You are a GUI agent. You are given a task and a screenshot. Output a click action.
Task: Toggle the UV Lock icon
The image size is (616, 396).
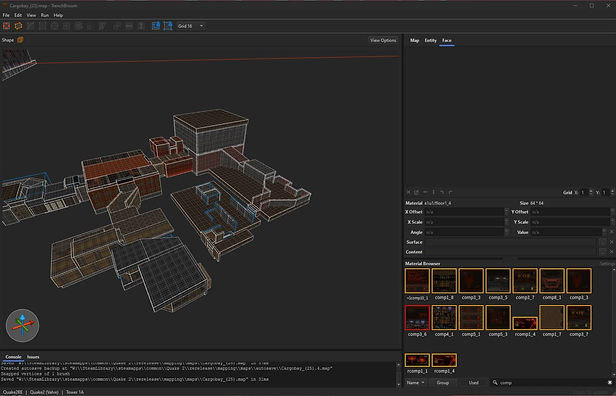pos(168,26)
